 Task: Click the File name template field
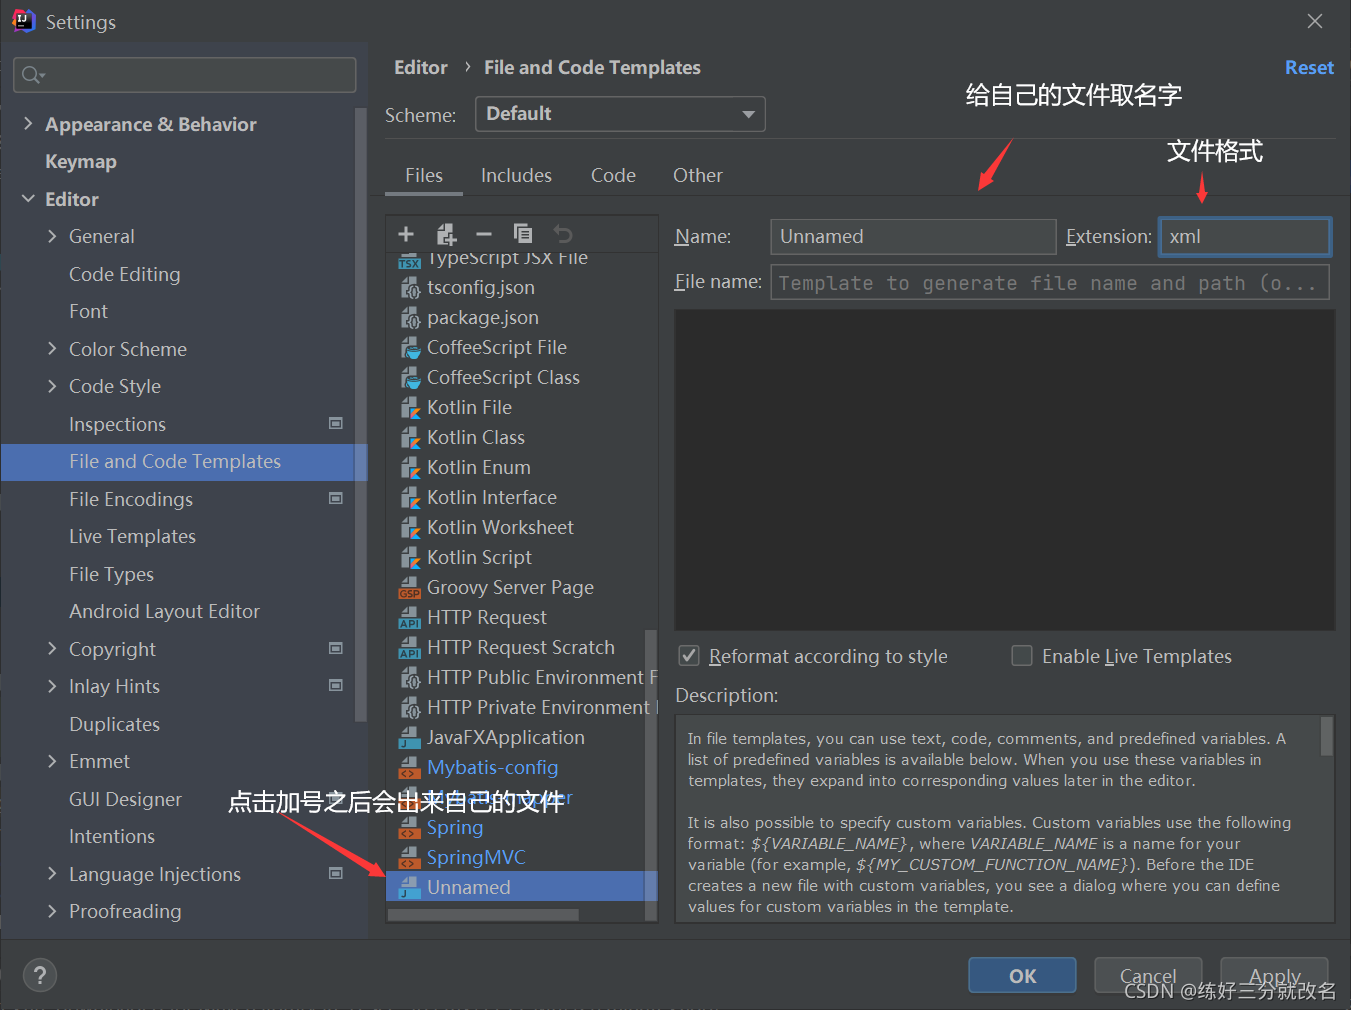pos(1050,283)
